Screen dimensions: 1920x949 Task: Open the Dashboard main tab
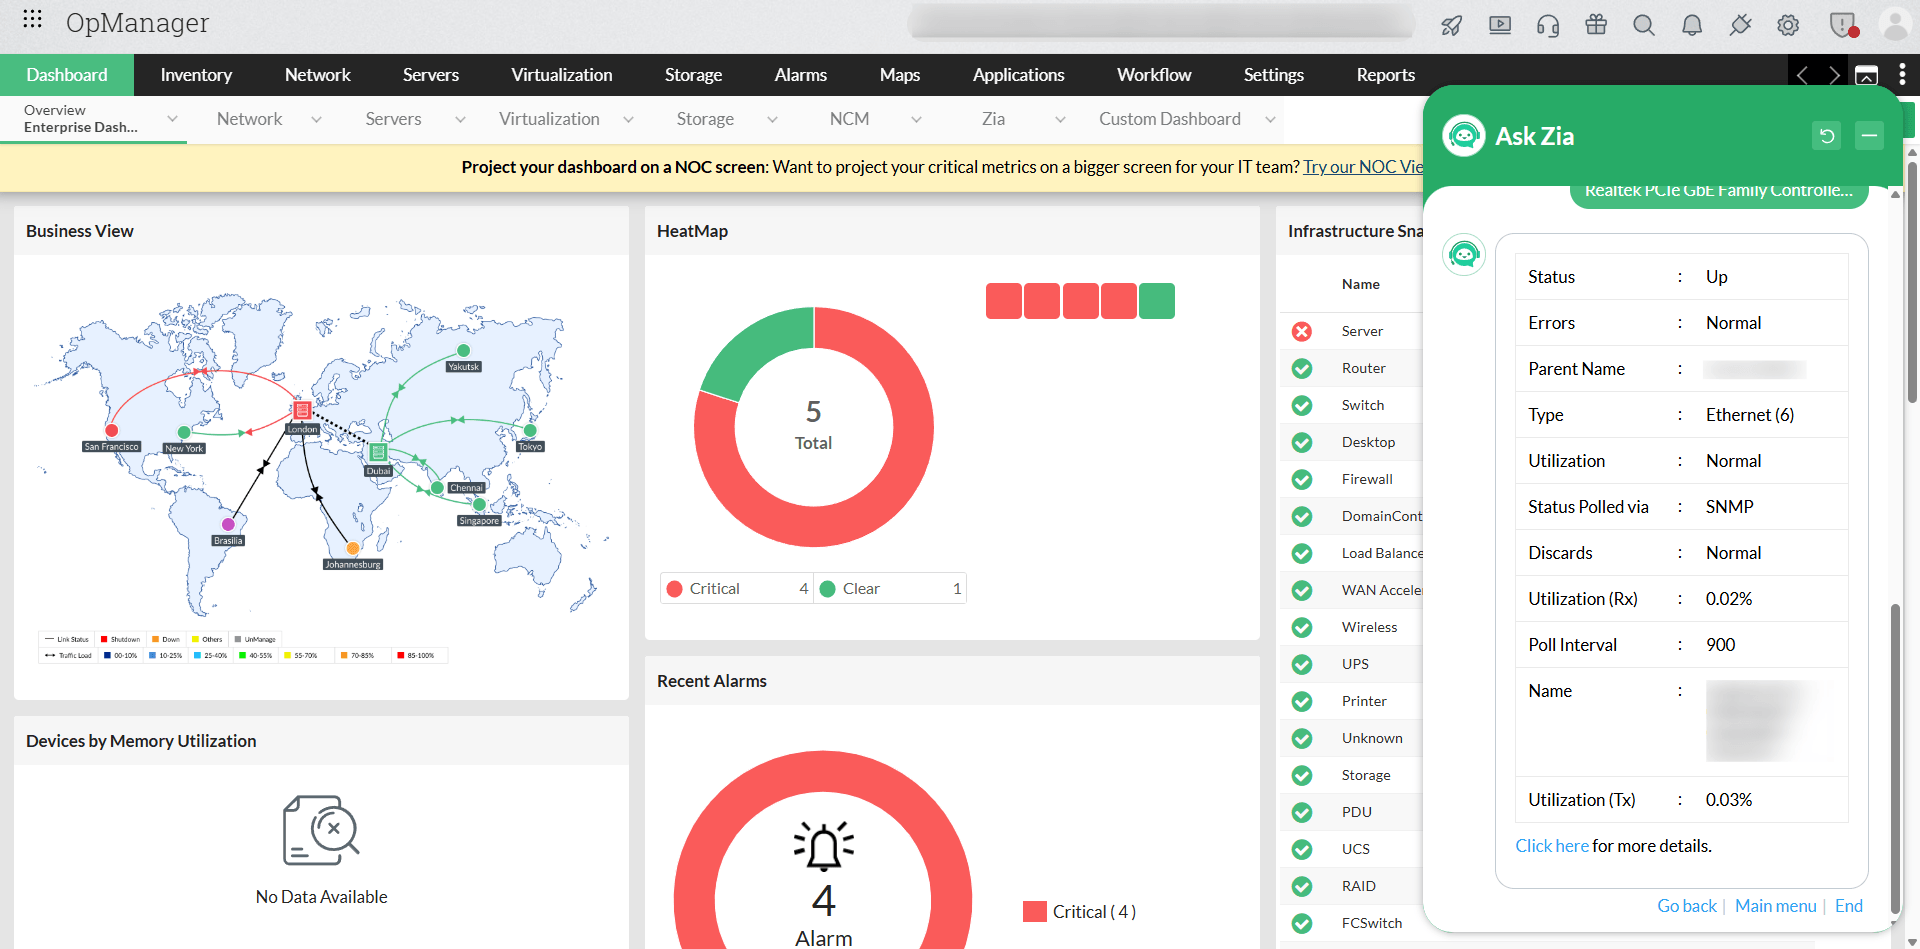point(67,75)
